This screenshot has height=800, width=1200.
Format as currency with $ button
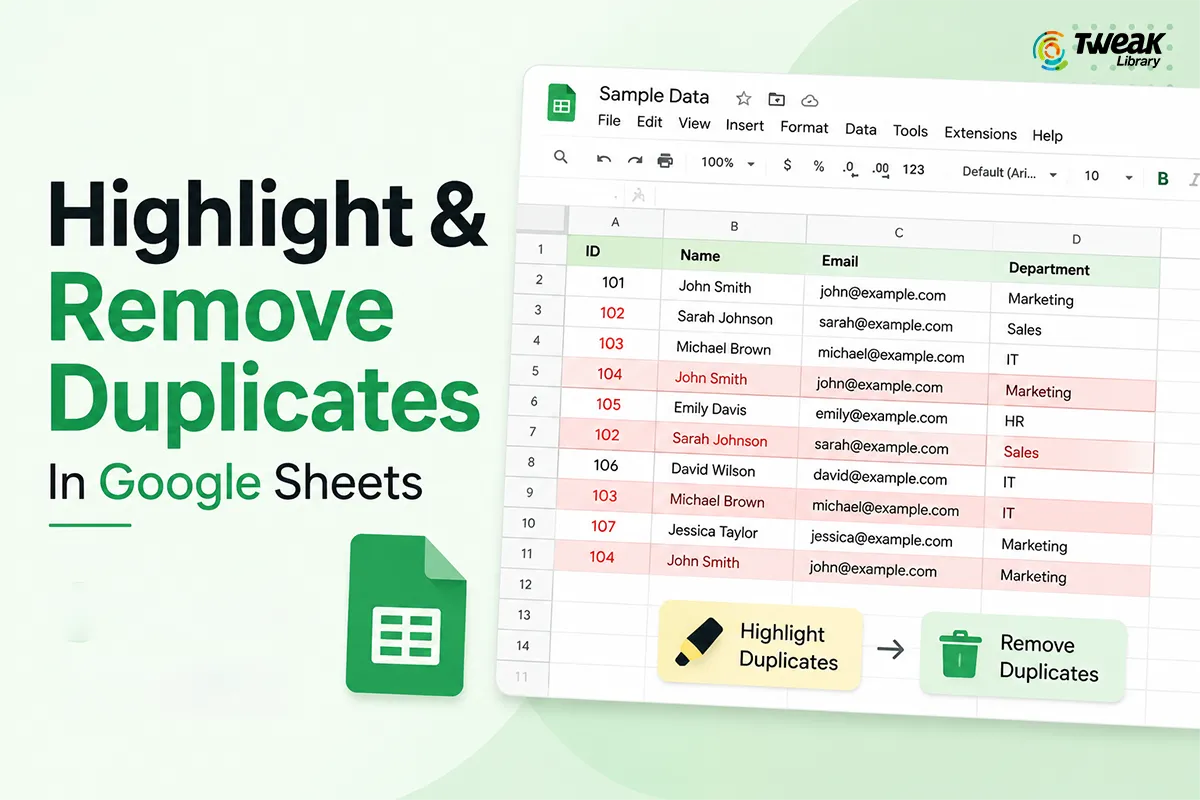pyautogui.click(x=787, y=165)
